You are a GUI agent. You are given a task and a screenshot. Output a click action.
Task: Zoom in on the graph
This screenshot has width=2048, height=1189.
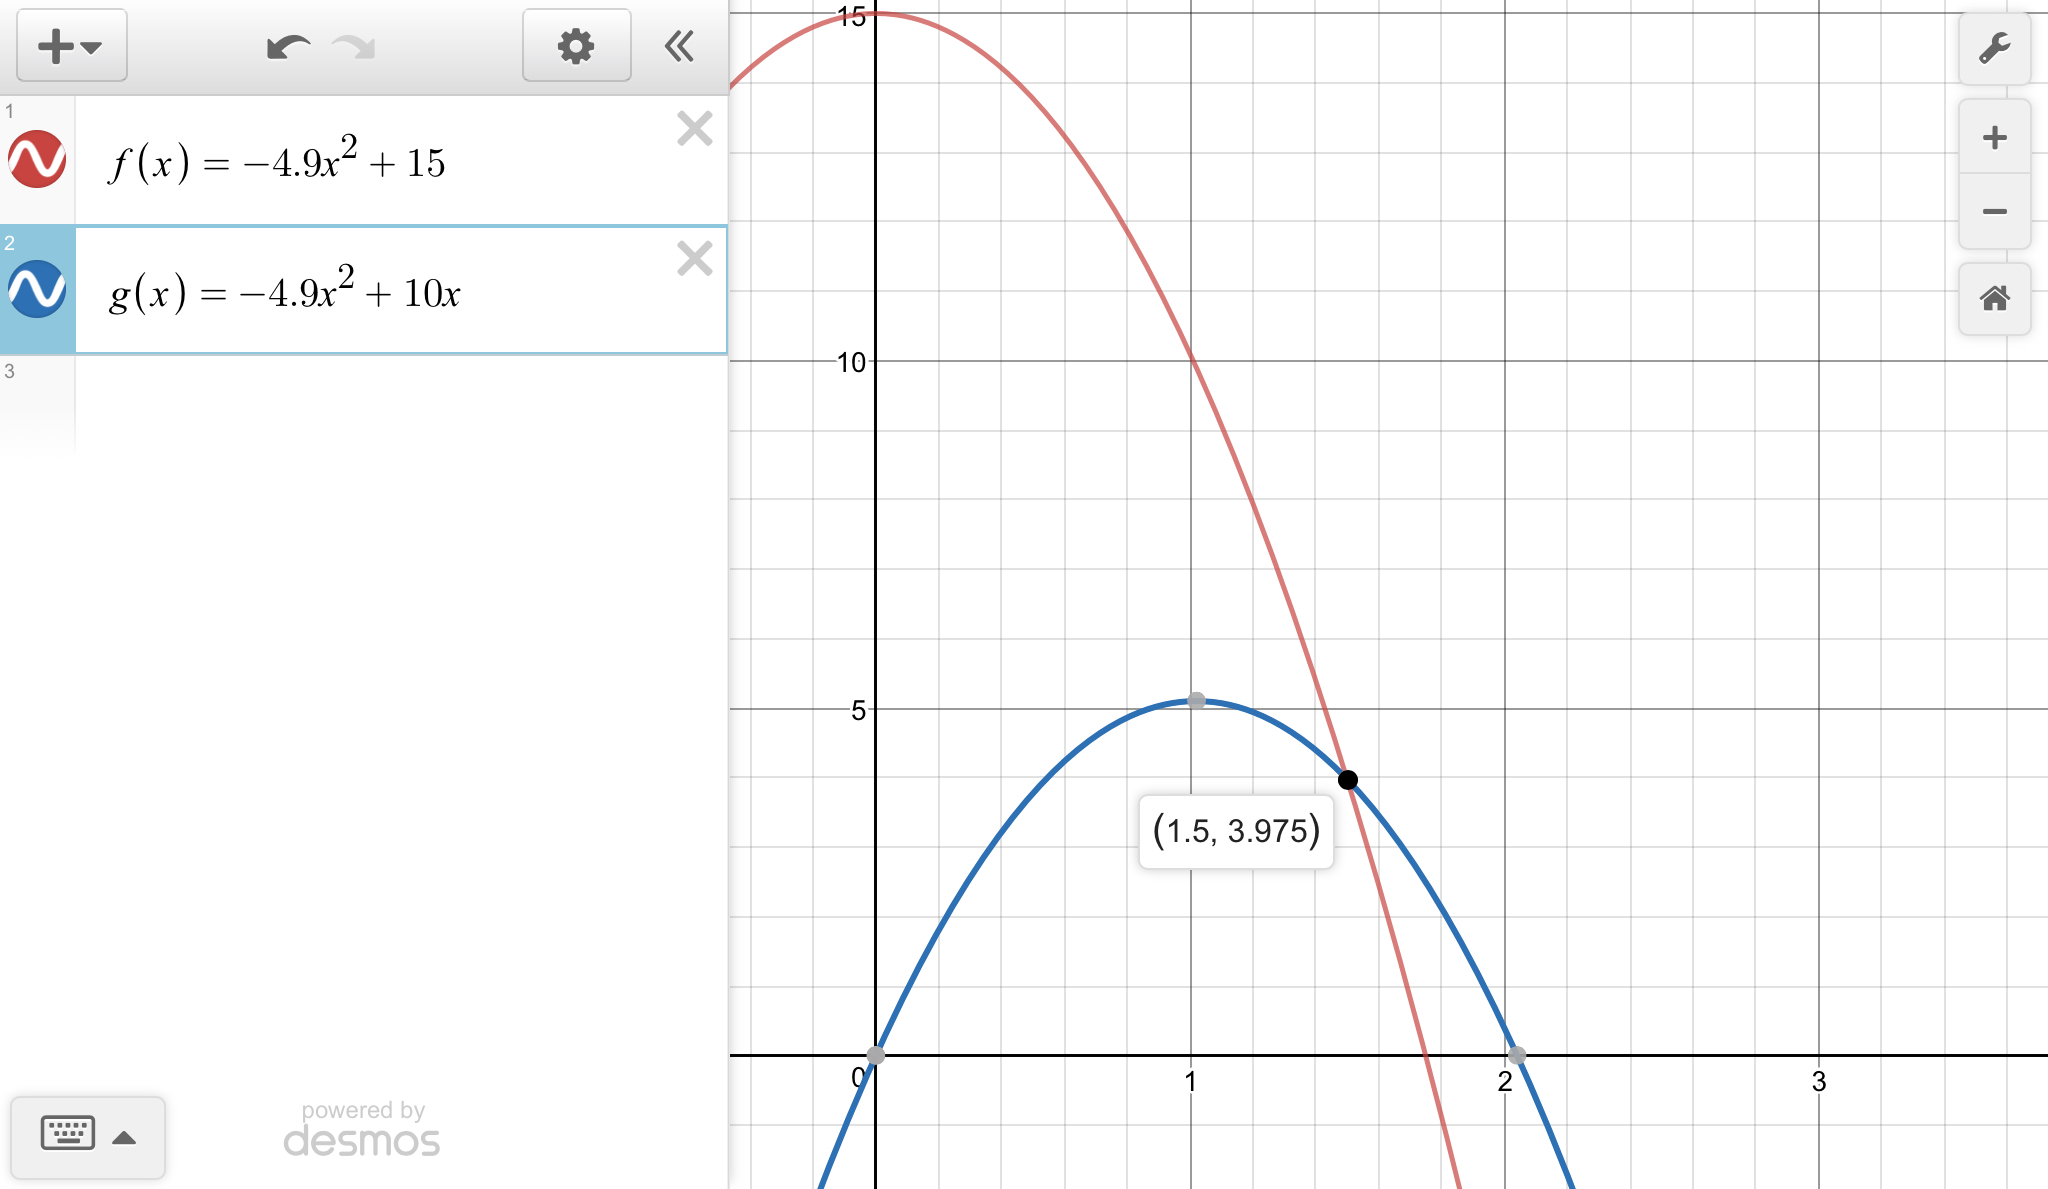tap(1994, 137)
